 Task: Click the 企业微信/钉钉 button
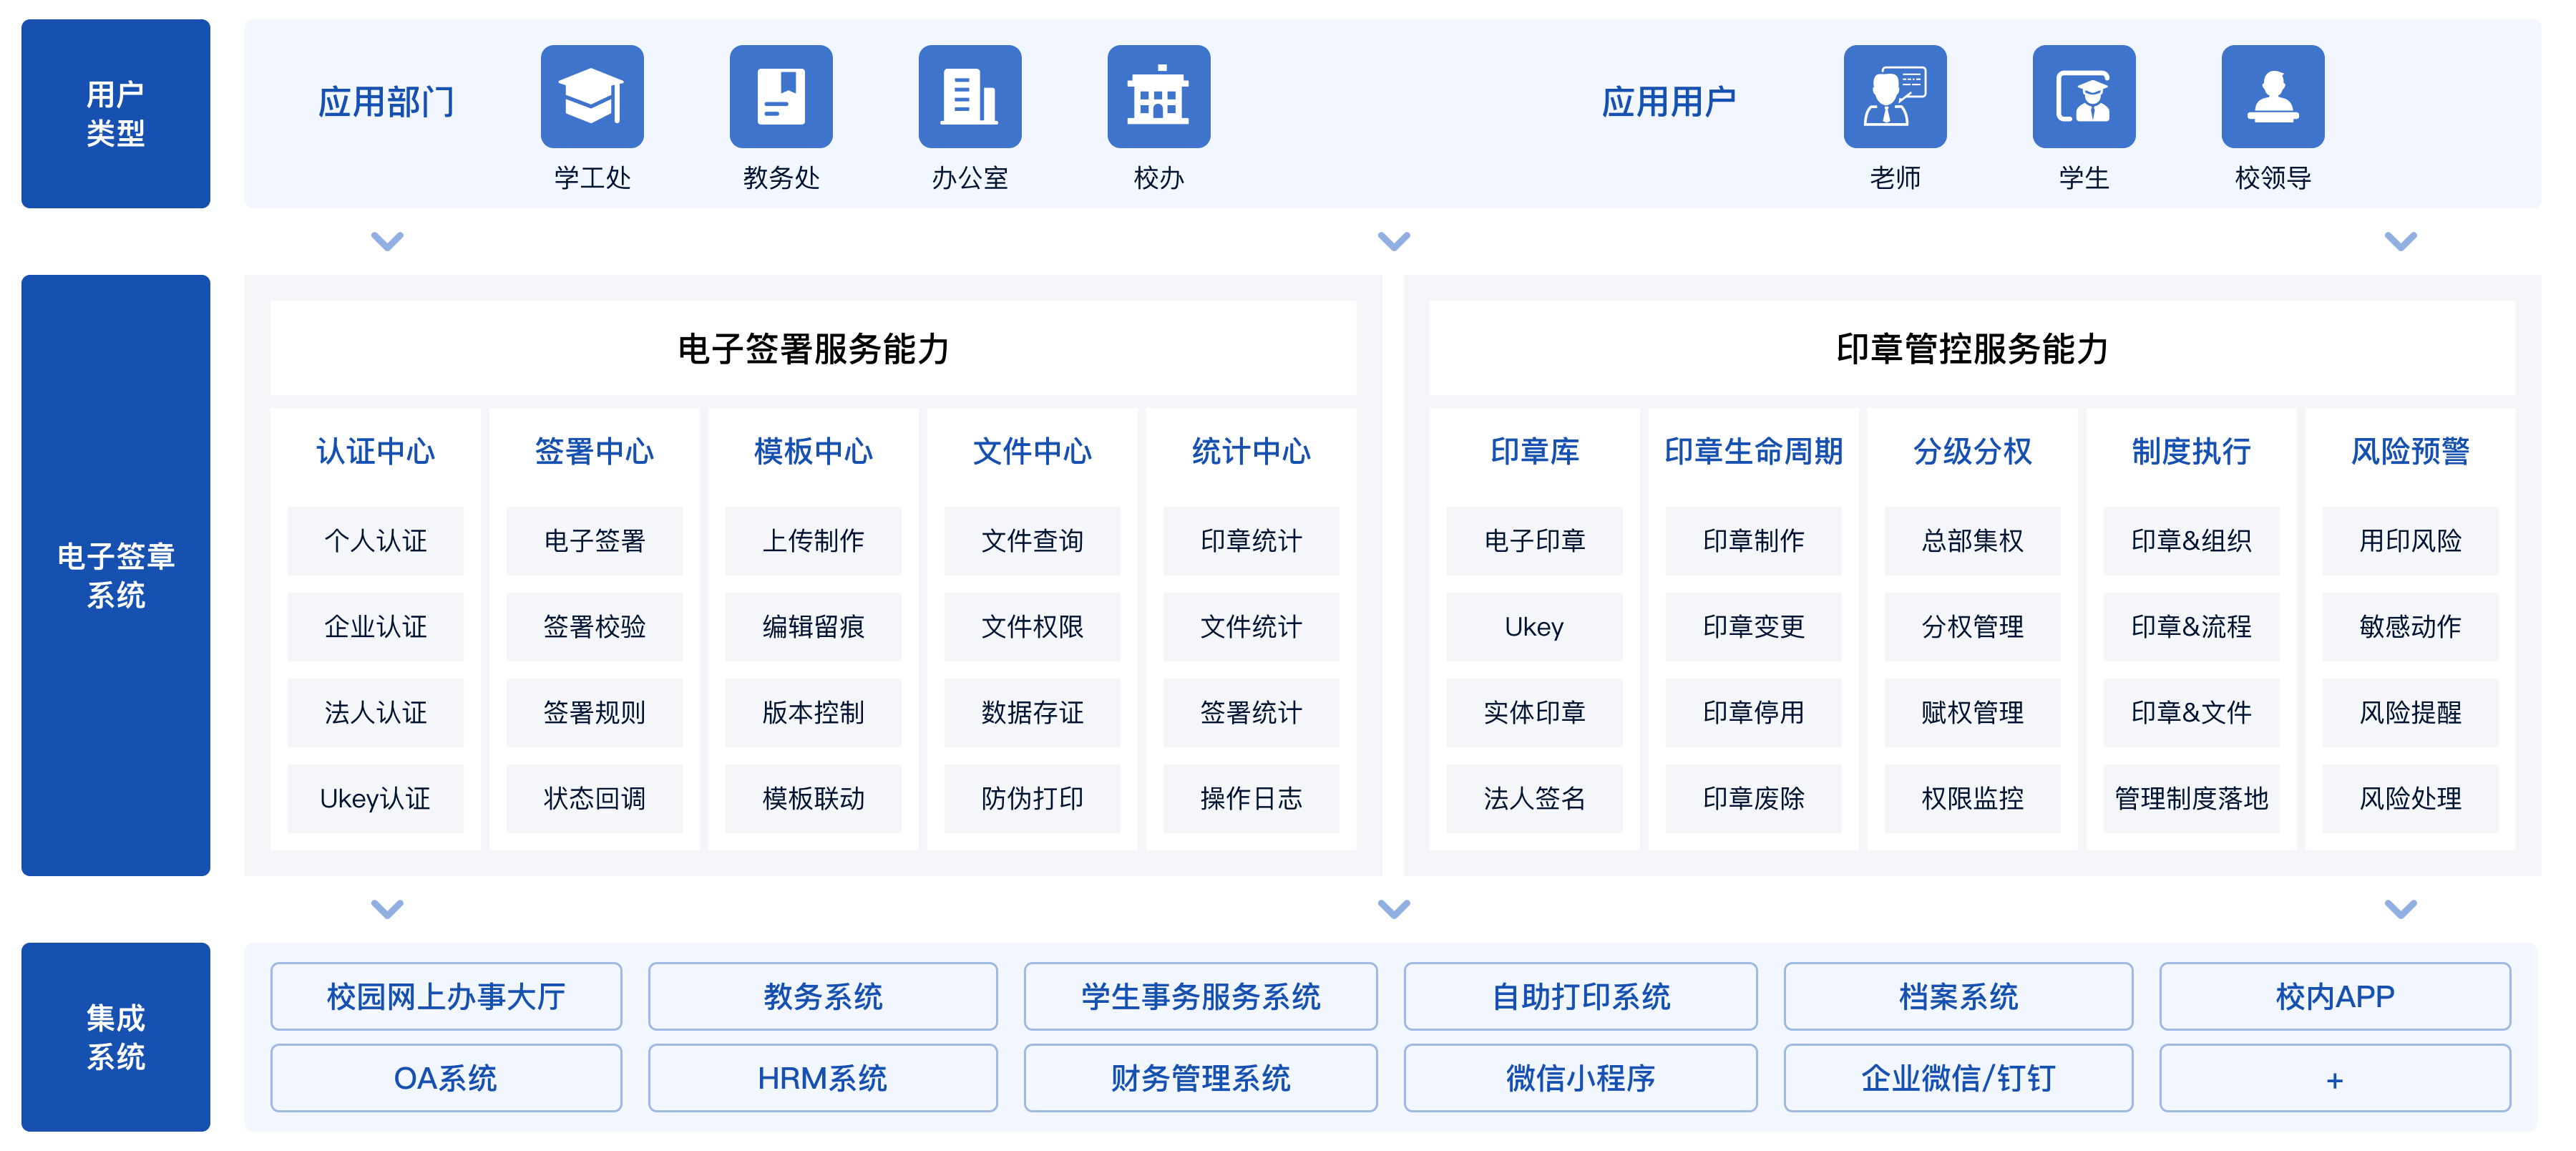(1957, 1078)
